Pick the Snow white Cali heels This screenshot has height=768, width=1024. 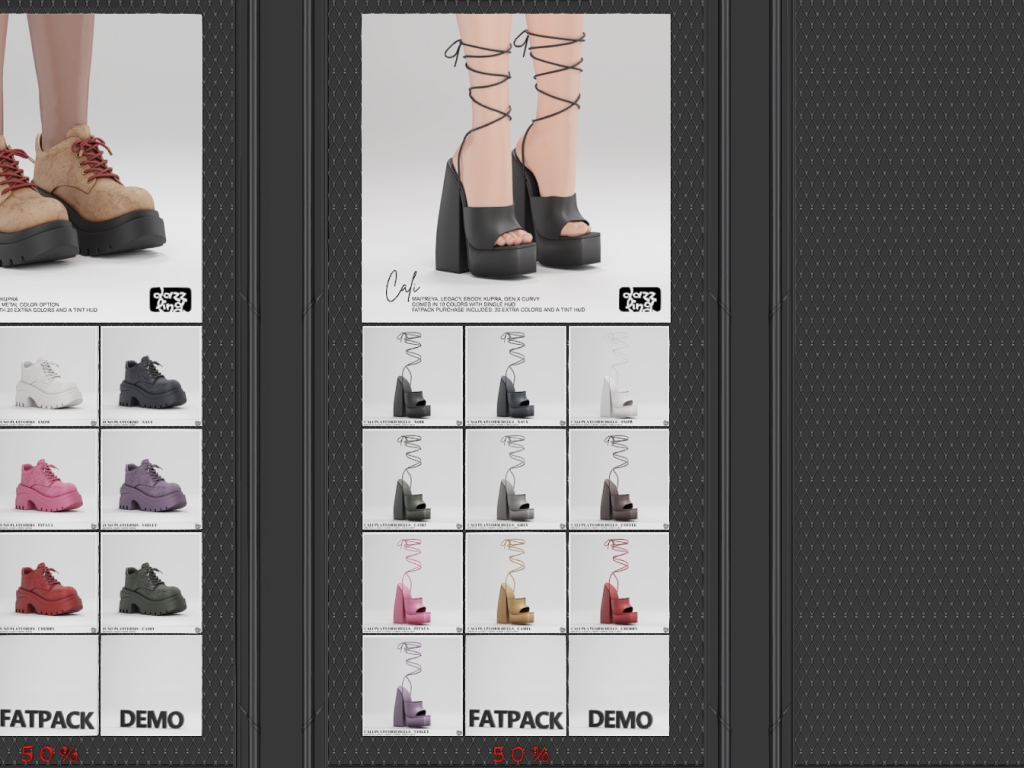click(618, 376)
